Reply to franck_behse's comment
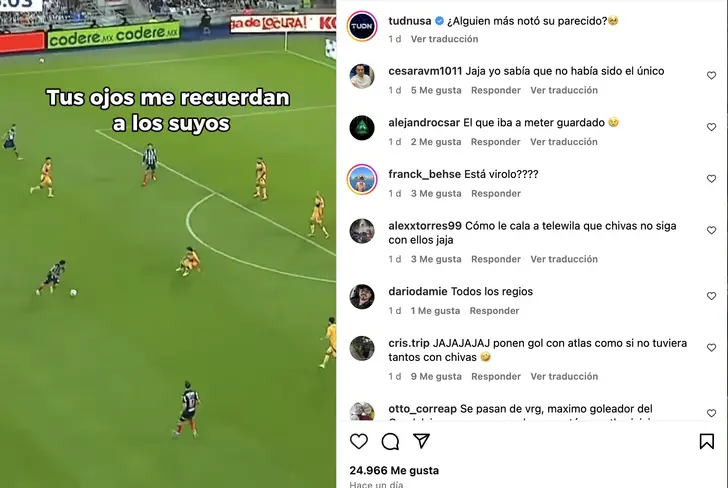This screenshot has width=728, height=488. tap(496, 193)
